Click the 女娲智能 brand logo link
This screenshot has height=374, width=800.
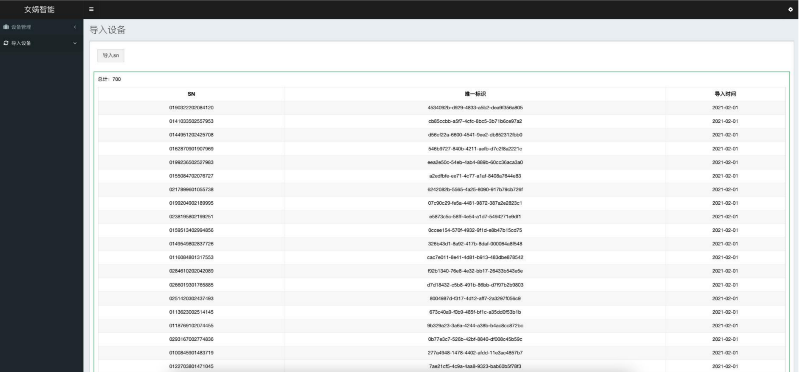pyautogui.click(x=39, y=9)
